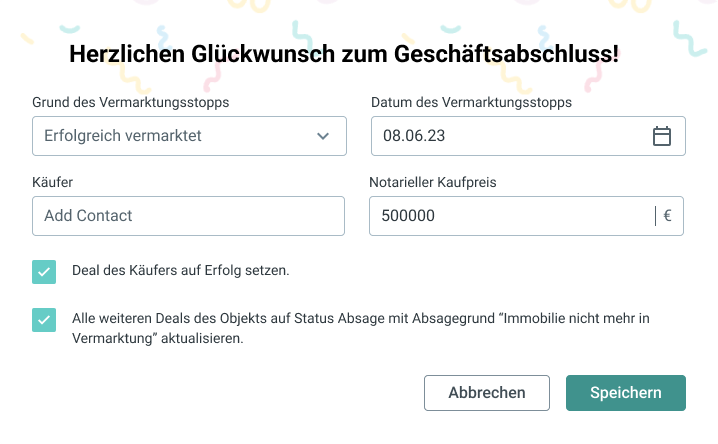Save with the Speichern button
718x444 pixels.
click(x=626, y=393)
